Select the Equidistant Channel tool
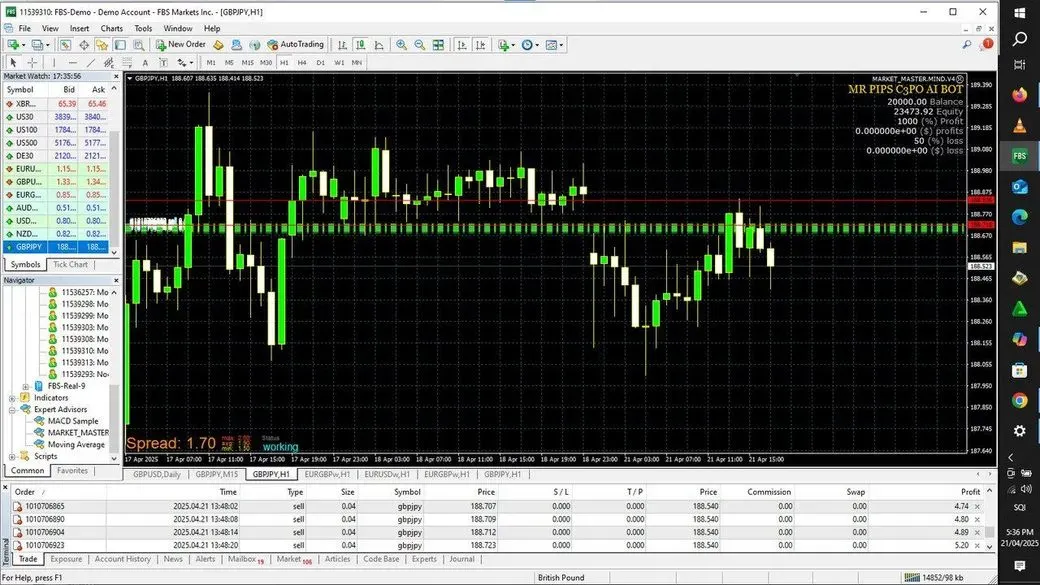The image size is (1040, 585). pyautogui.click(x=109, y=62)
